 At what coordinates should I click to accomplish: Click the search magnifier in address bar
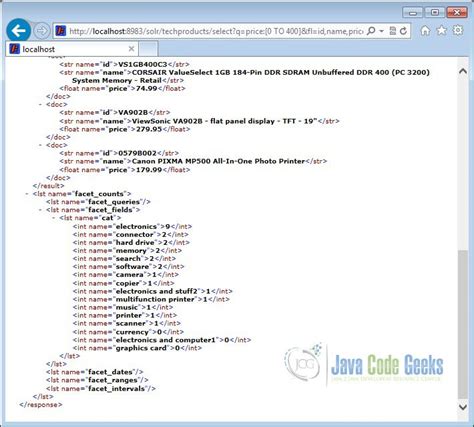pyautogui.click(x=371, y=31)
